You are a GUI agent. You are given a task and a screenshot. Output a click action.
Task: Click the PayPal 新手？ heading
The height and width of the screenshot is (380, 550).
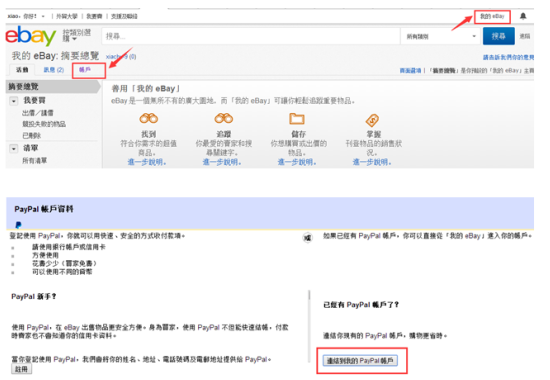click(x=34, y=296)
